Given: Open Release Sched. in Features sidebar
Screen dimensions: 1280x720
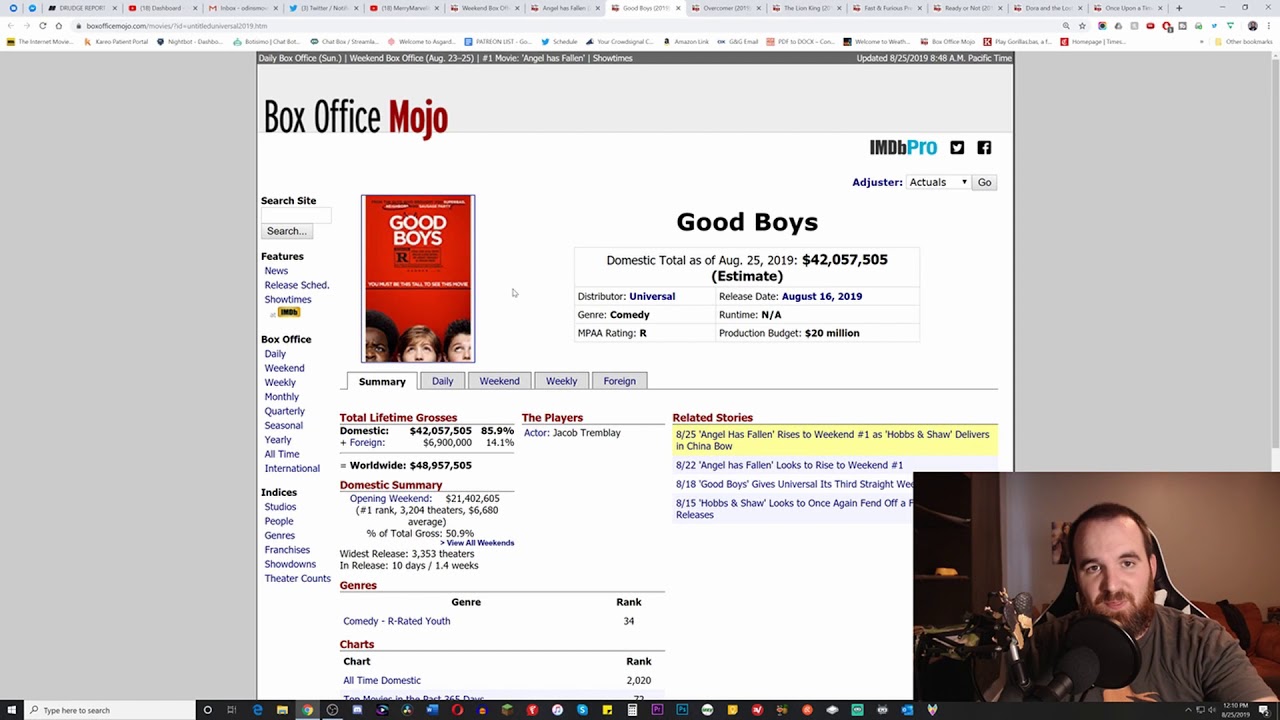Looking at the screenshot, I should tap(297, 285).
